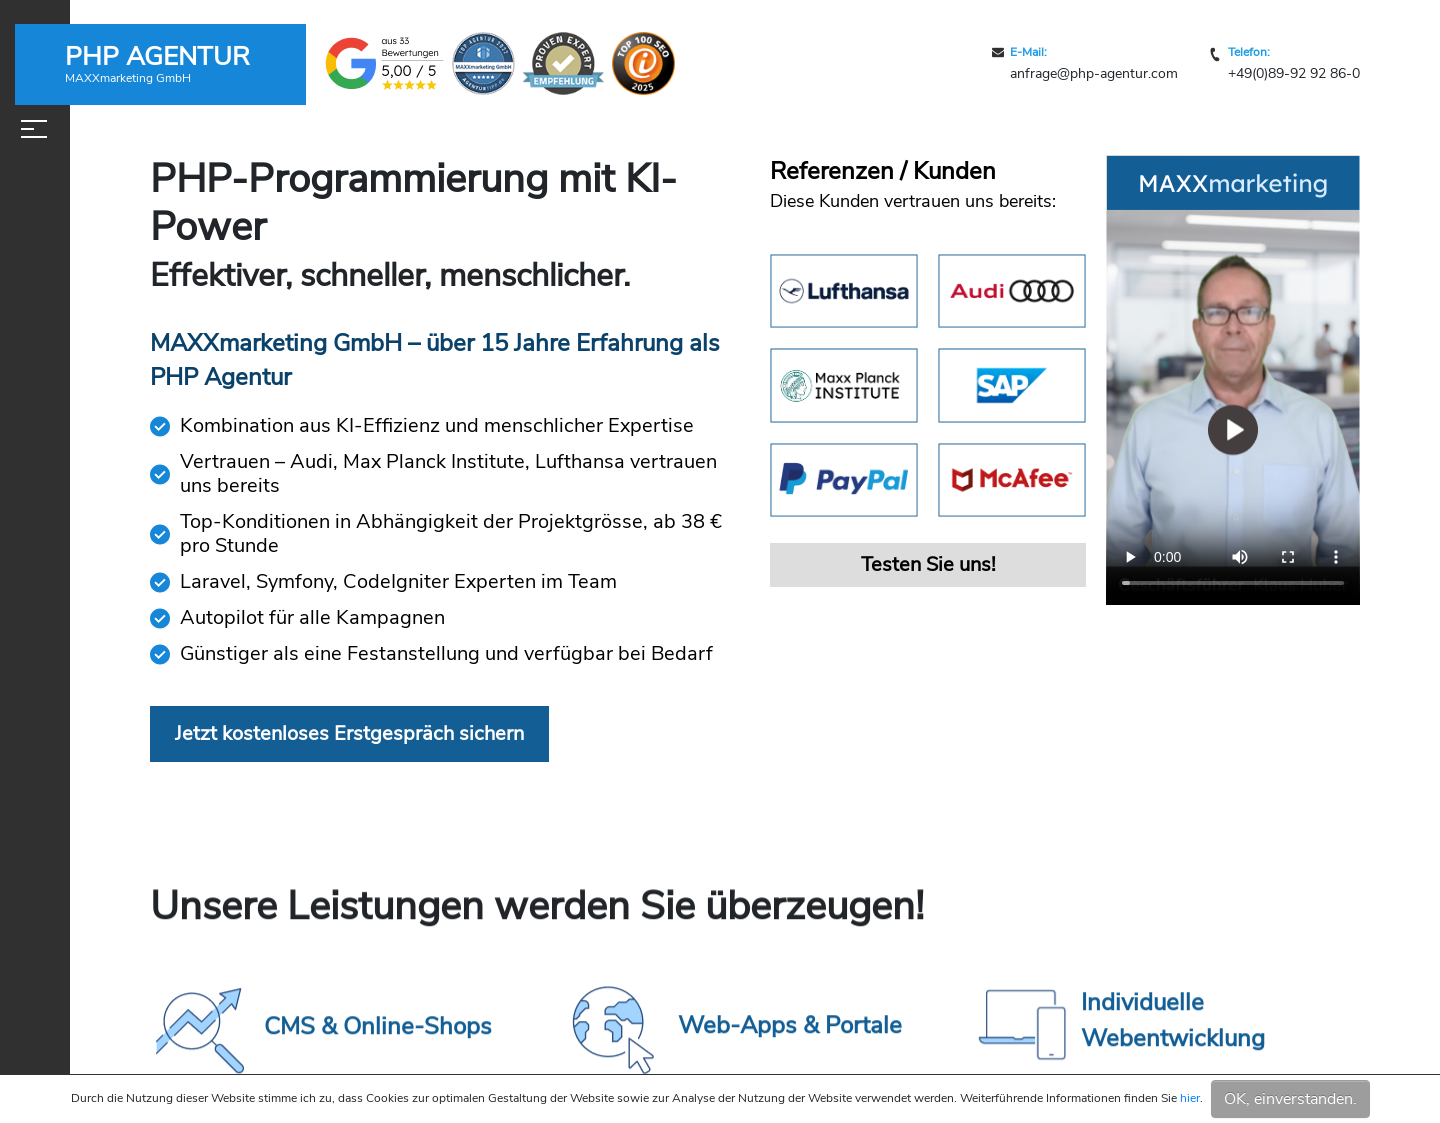1440x1123 pixels.
Task: Click the heading PHP-Programmierung mit KI-Power
Action: coord(414,202)
